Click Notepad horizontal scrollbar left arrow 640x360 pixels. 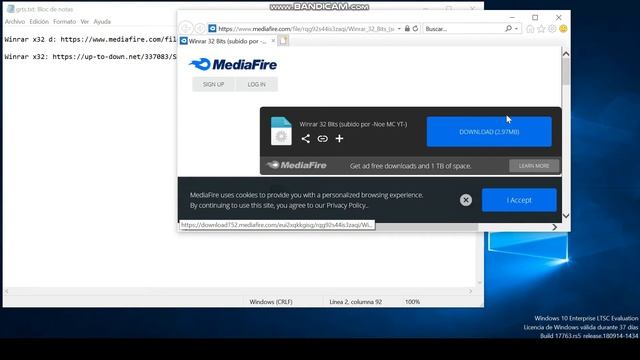tap(7, 291)
